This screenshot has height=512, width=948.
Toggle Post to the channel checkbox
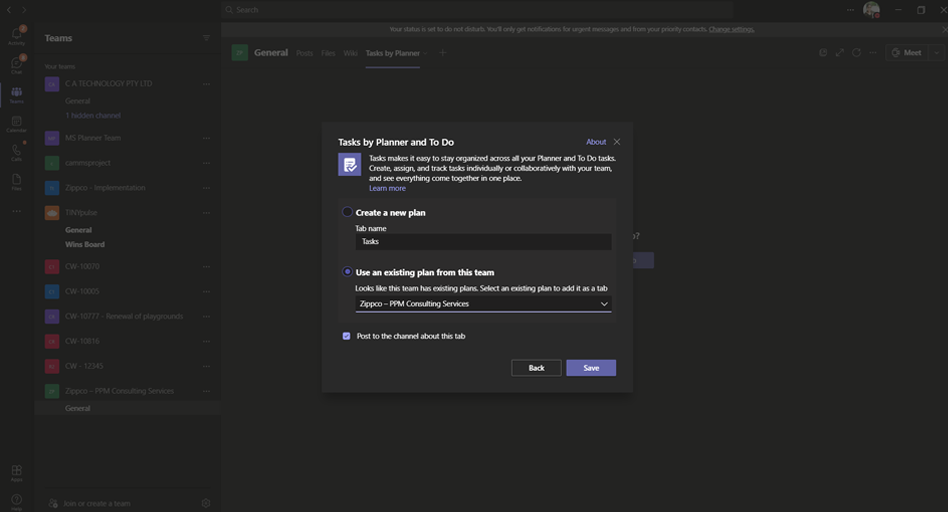tap(346, 336)
